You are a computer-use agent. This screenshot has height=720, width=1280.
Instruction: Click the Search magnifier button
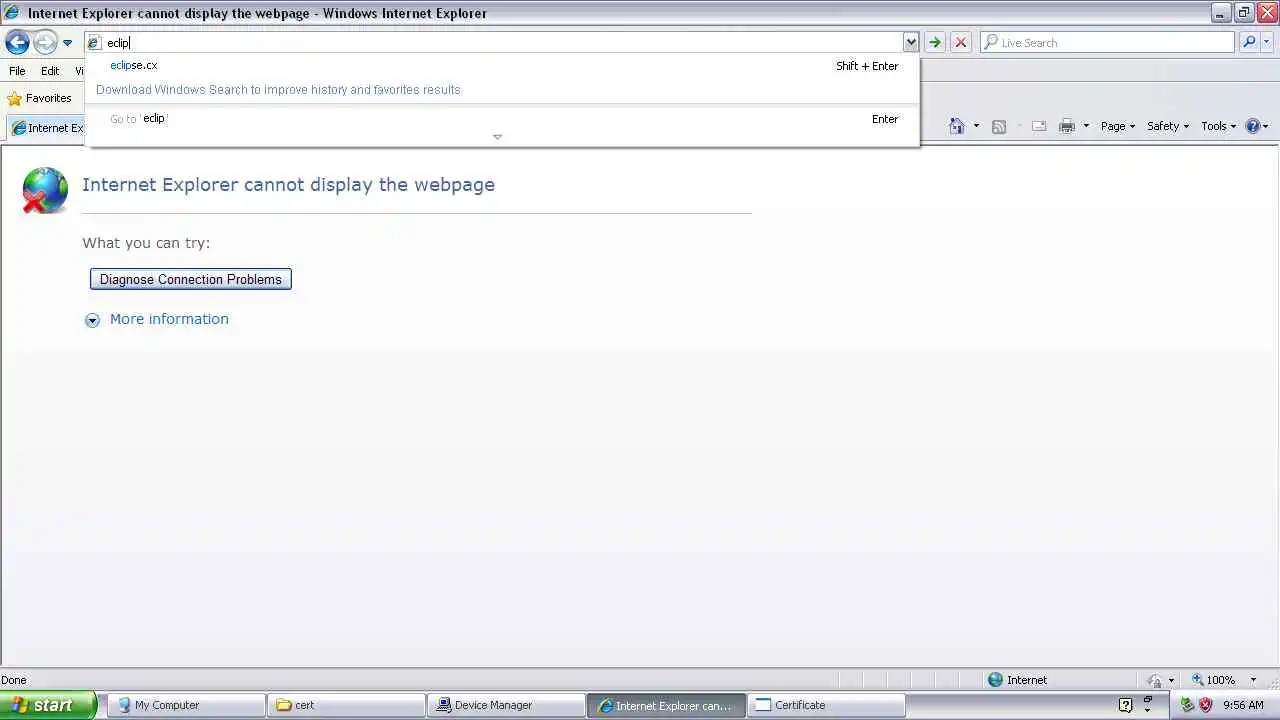[1249, 42]
